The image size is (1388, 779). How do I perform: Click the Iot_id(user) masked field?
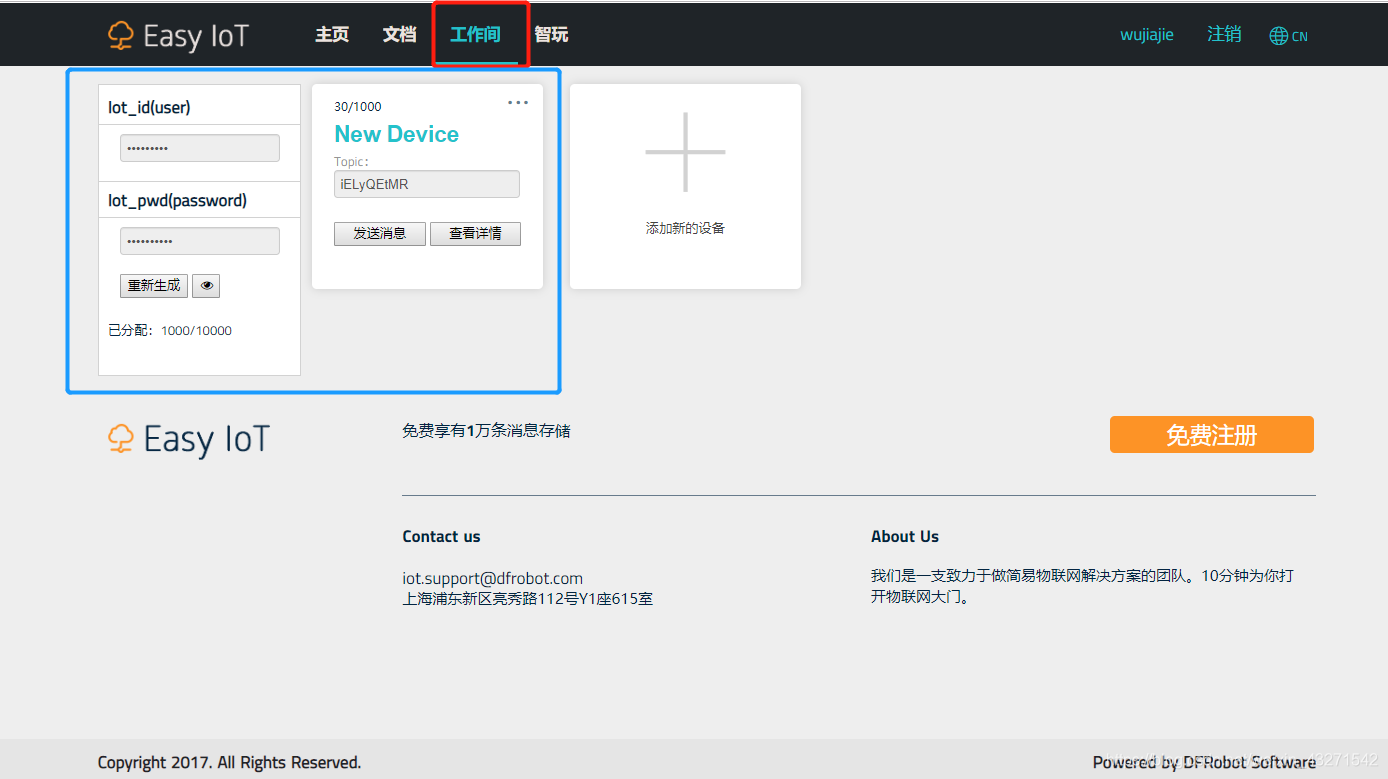(x=200, y=148)
